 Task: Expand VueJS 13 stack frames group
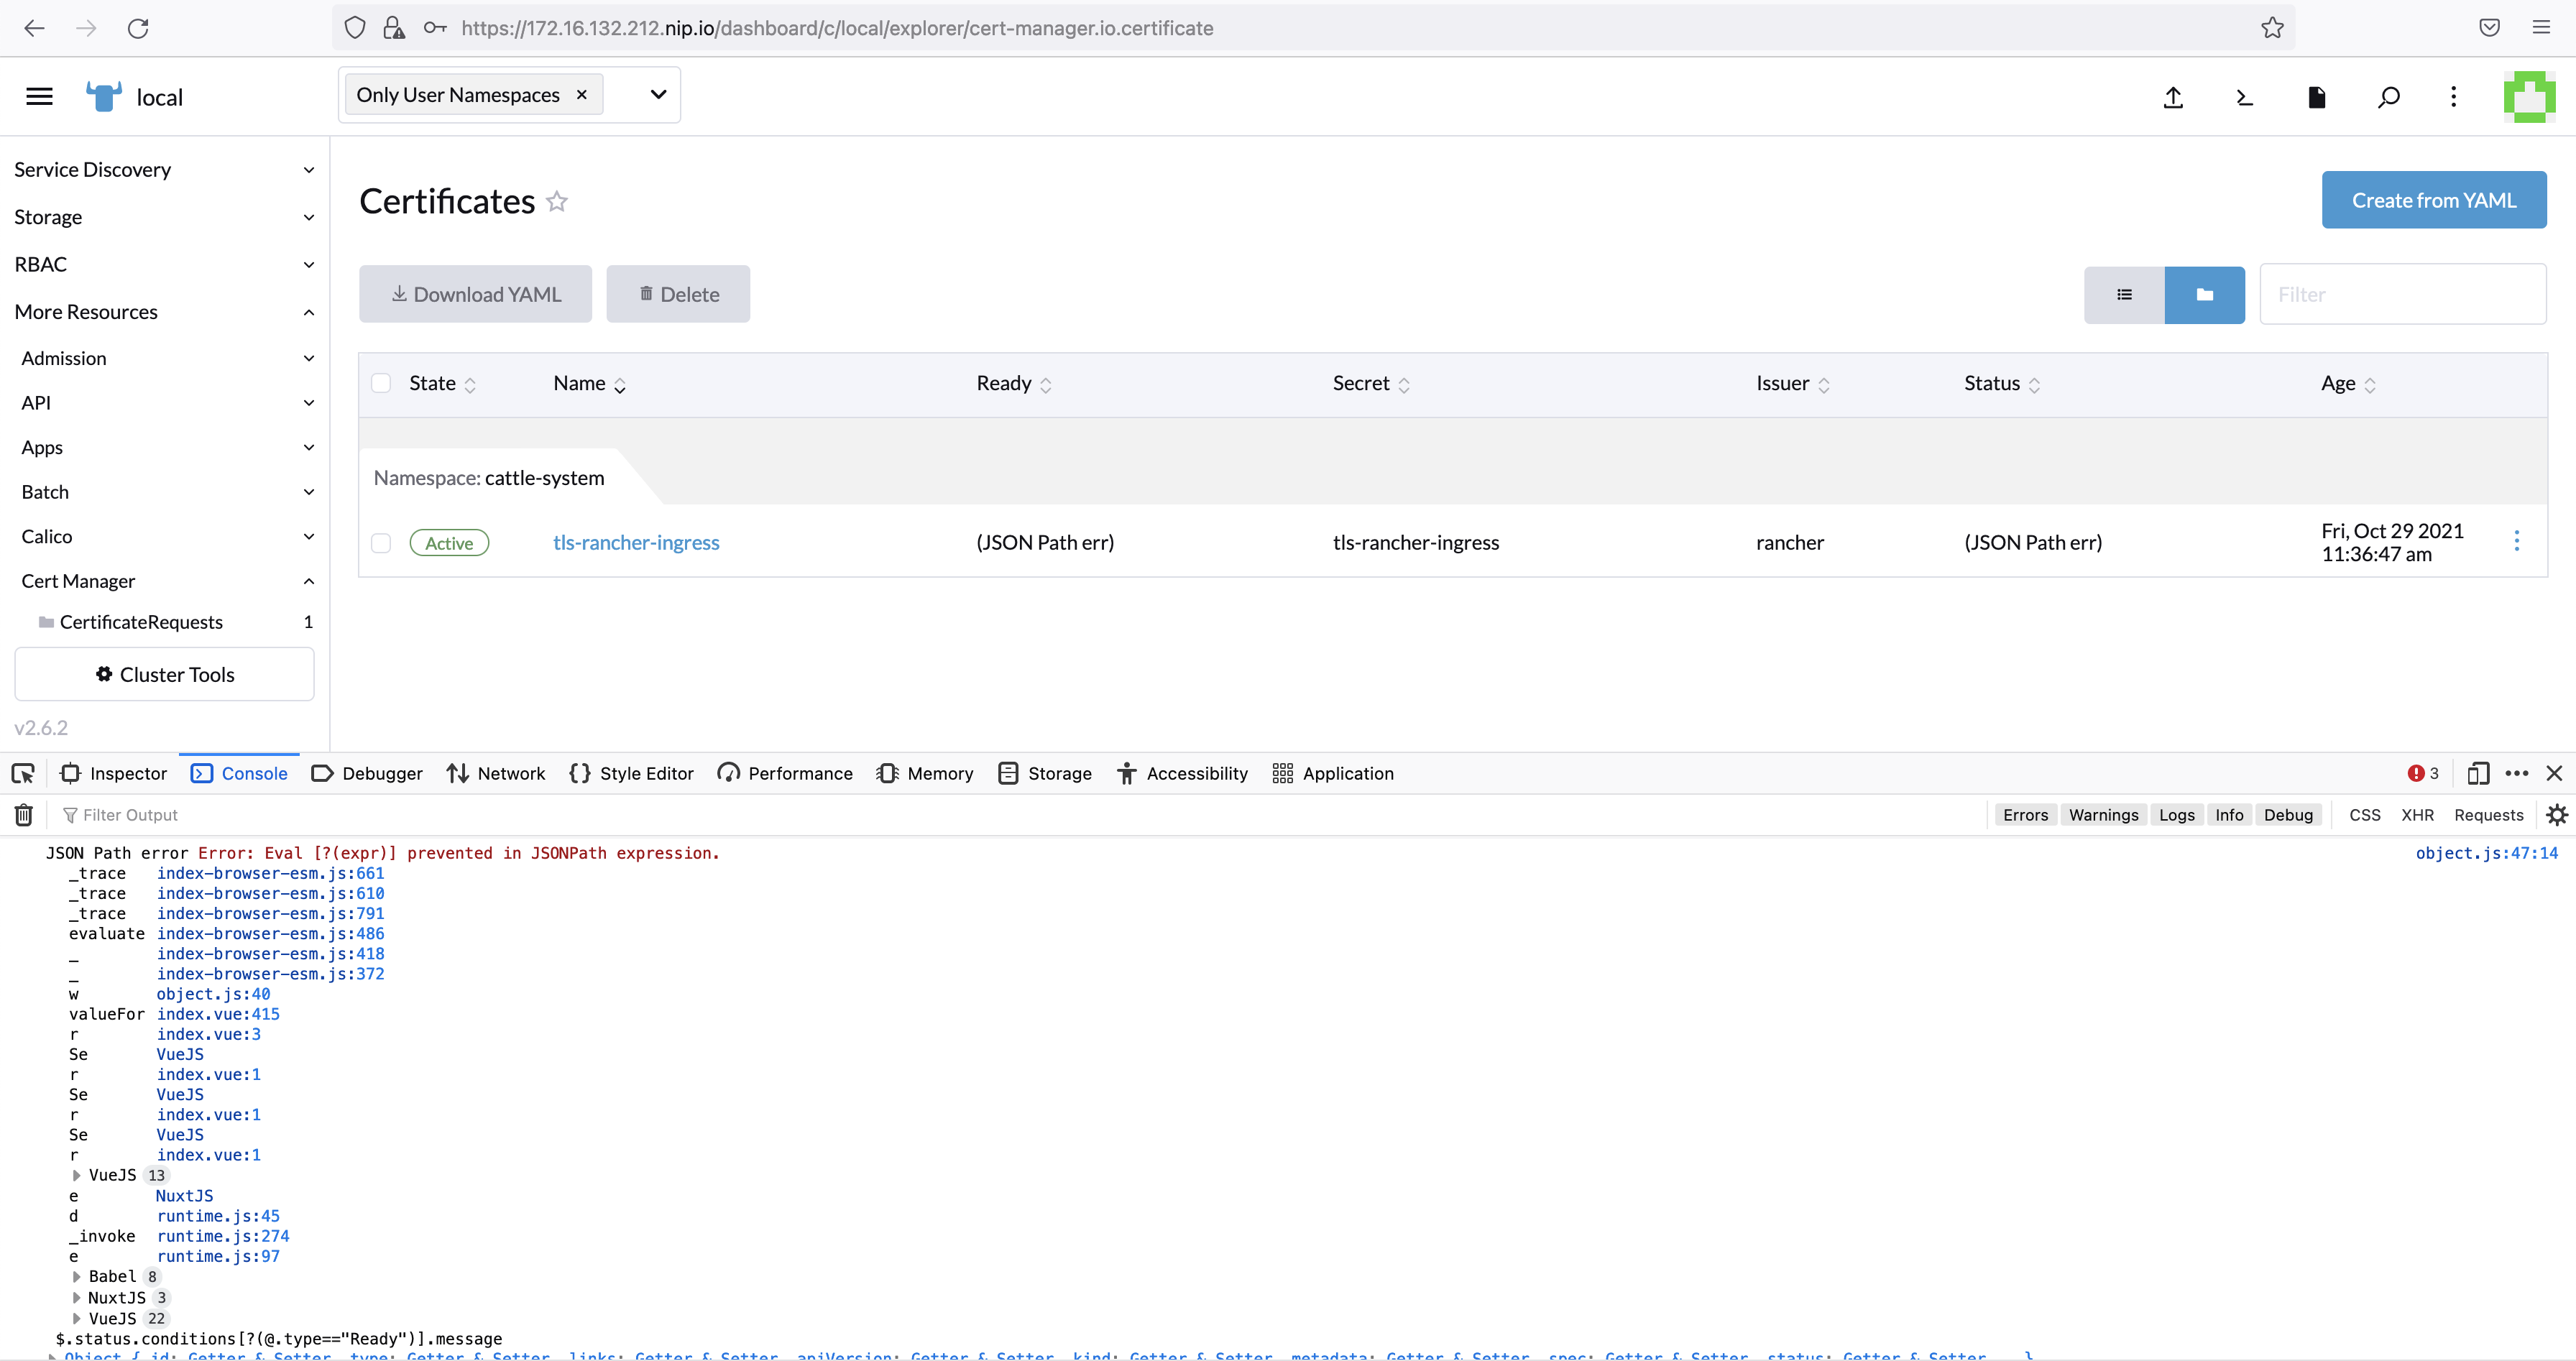pos(77,1175)
